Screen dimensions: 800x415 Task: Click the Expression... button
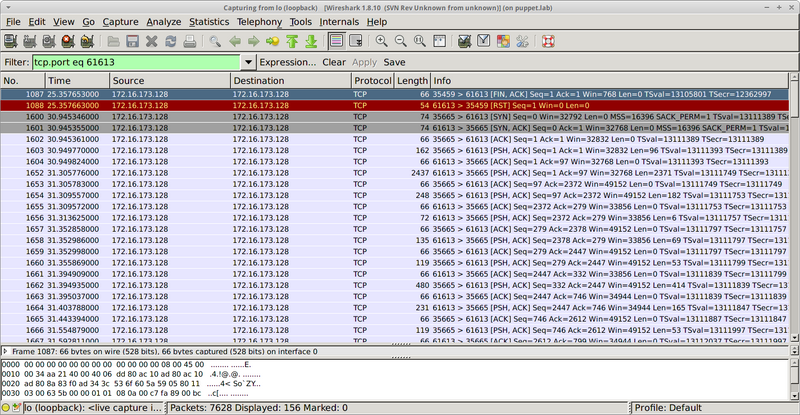[x=288, y=62]
